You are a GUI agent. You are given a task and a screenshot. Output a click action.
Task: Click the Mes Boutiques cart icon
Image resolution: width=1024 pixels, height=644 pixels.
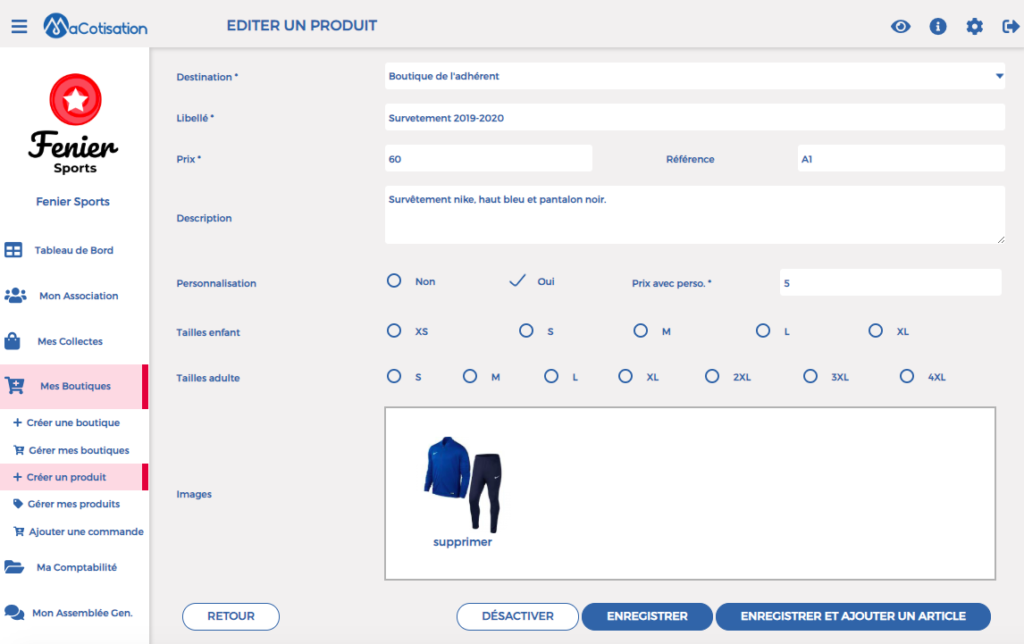pos(14,386)
